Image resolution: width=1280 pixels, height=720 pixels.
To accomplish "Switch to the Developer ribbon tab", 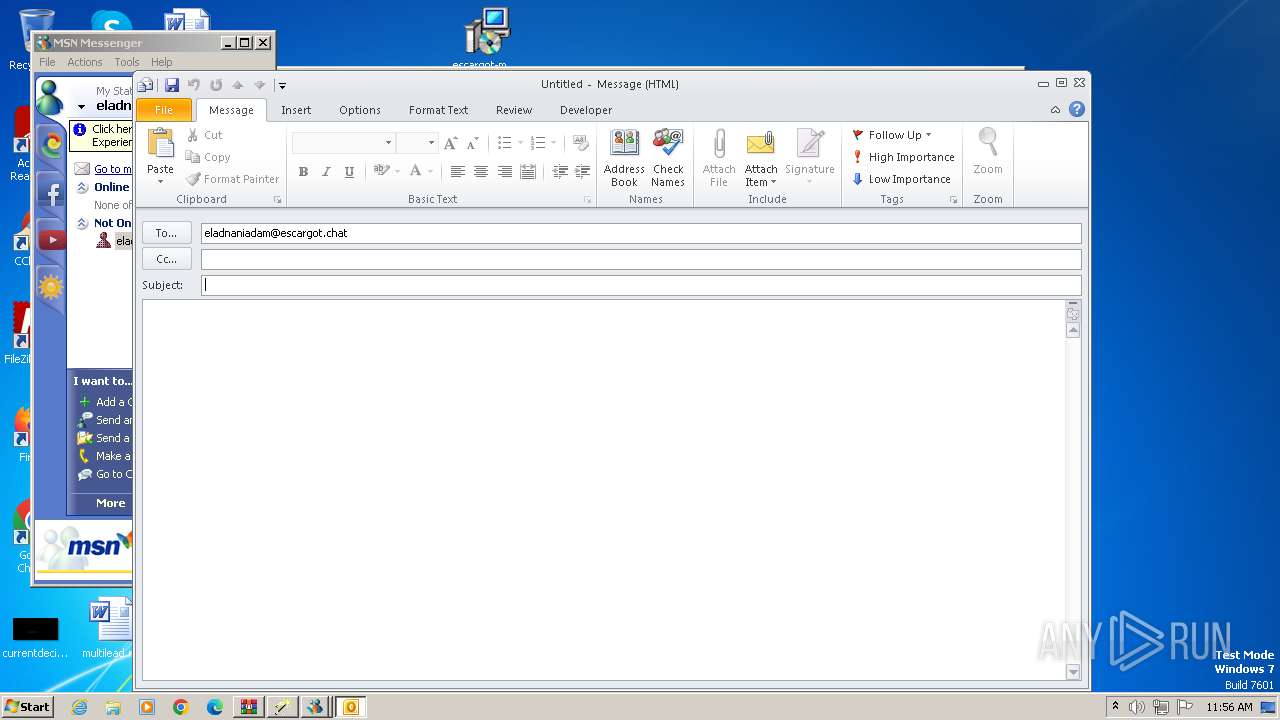I will click(x=586, y=110).
